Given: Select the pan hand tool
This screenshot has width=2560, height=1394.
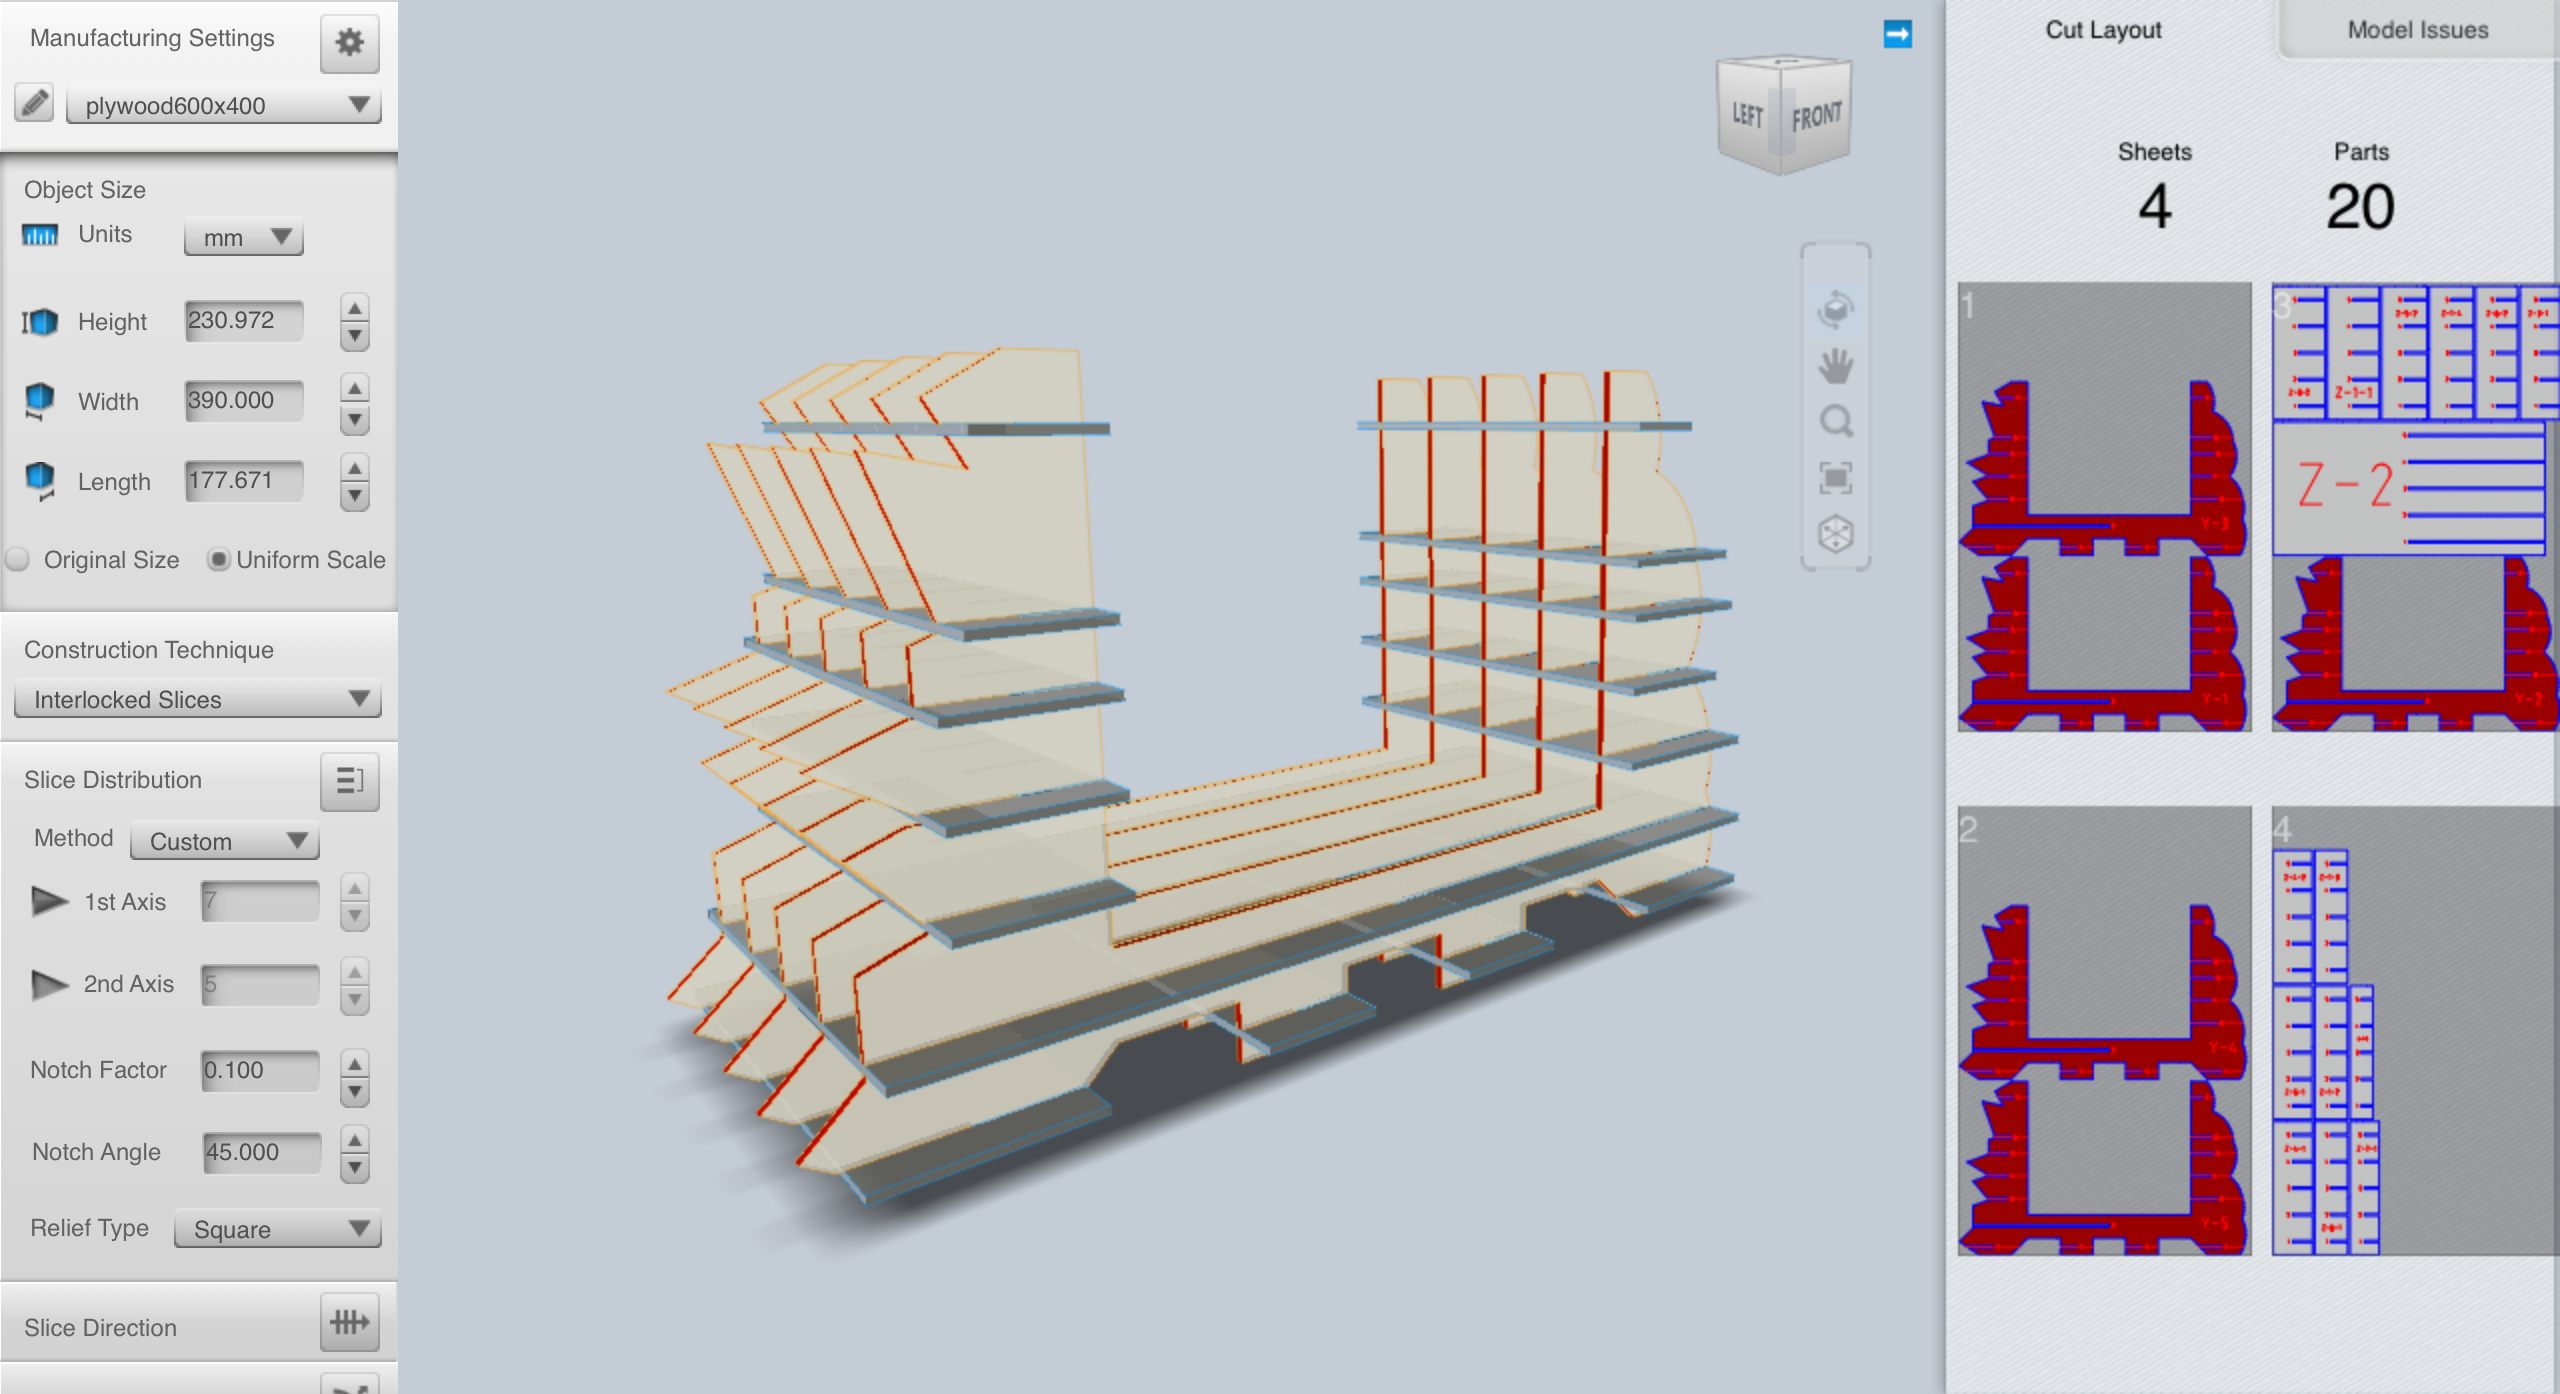Looking at the screenshot, I should (x=1835, y=366).
